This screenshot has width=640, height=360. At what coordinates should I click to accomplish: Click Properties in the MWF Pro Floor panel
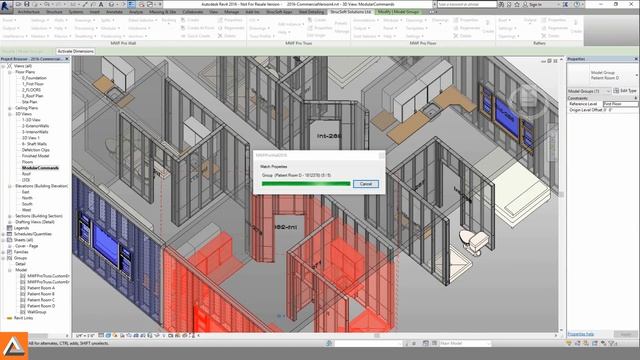pos(466,20)
